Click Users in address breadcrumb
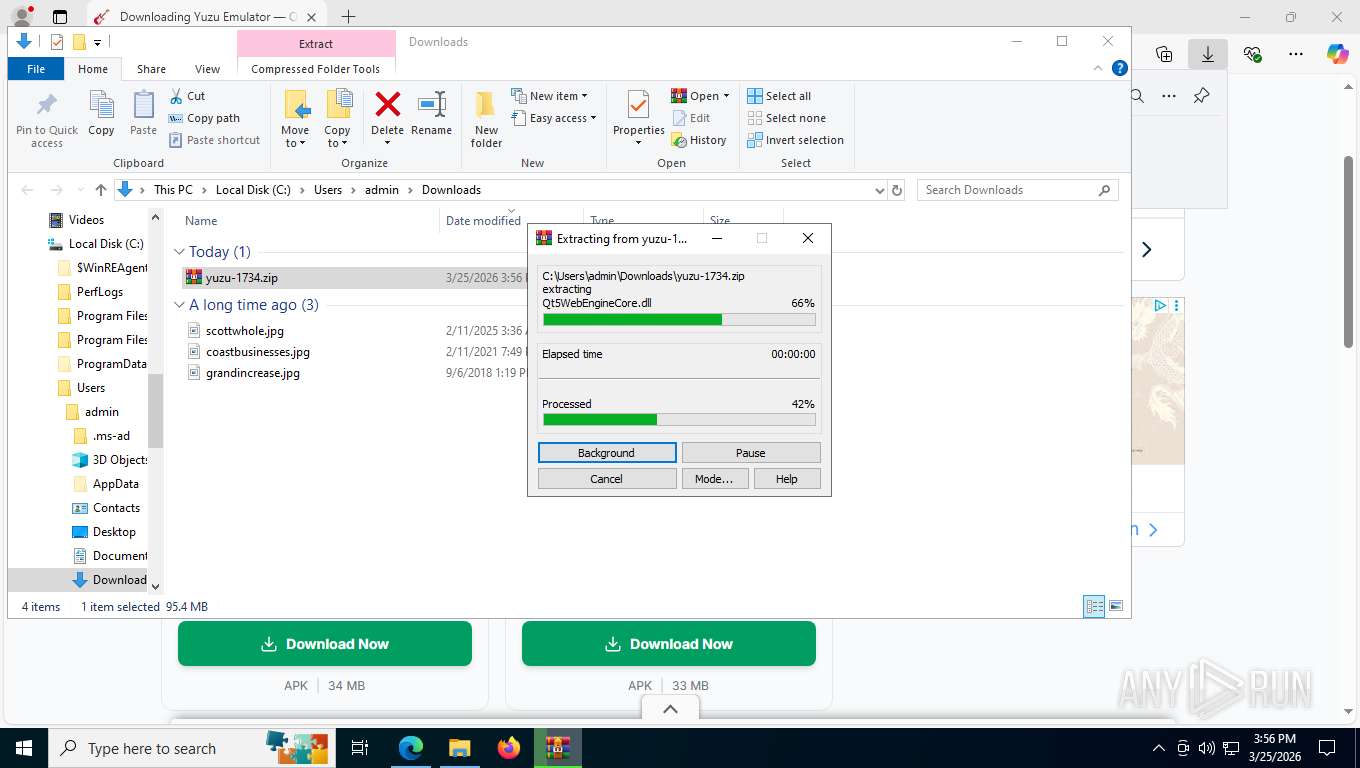The image size is (1360, 768). tap(328, 190)
